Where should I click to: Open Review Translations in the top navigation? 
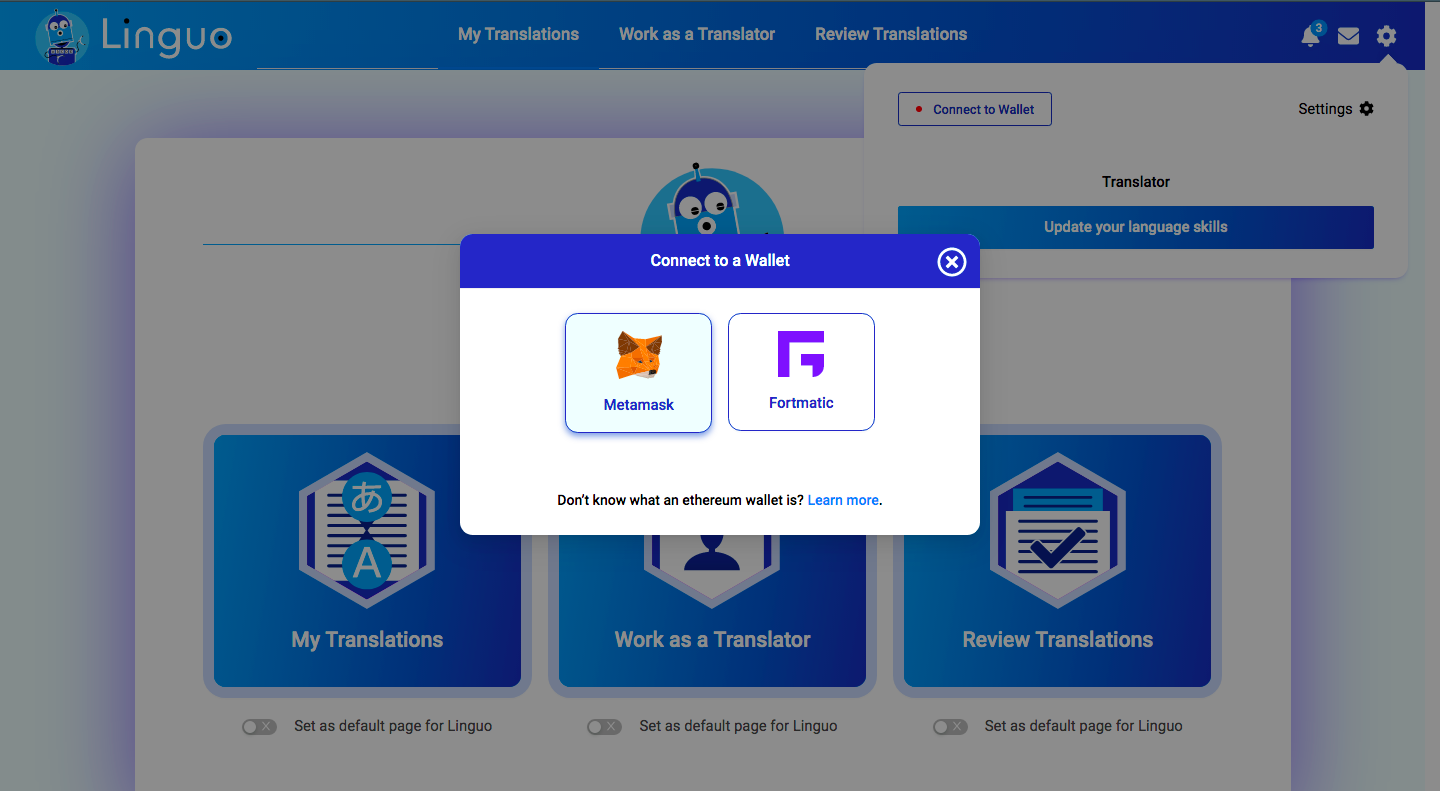click(891, 34)
